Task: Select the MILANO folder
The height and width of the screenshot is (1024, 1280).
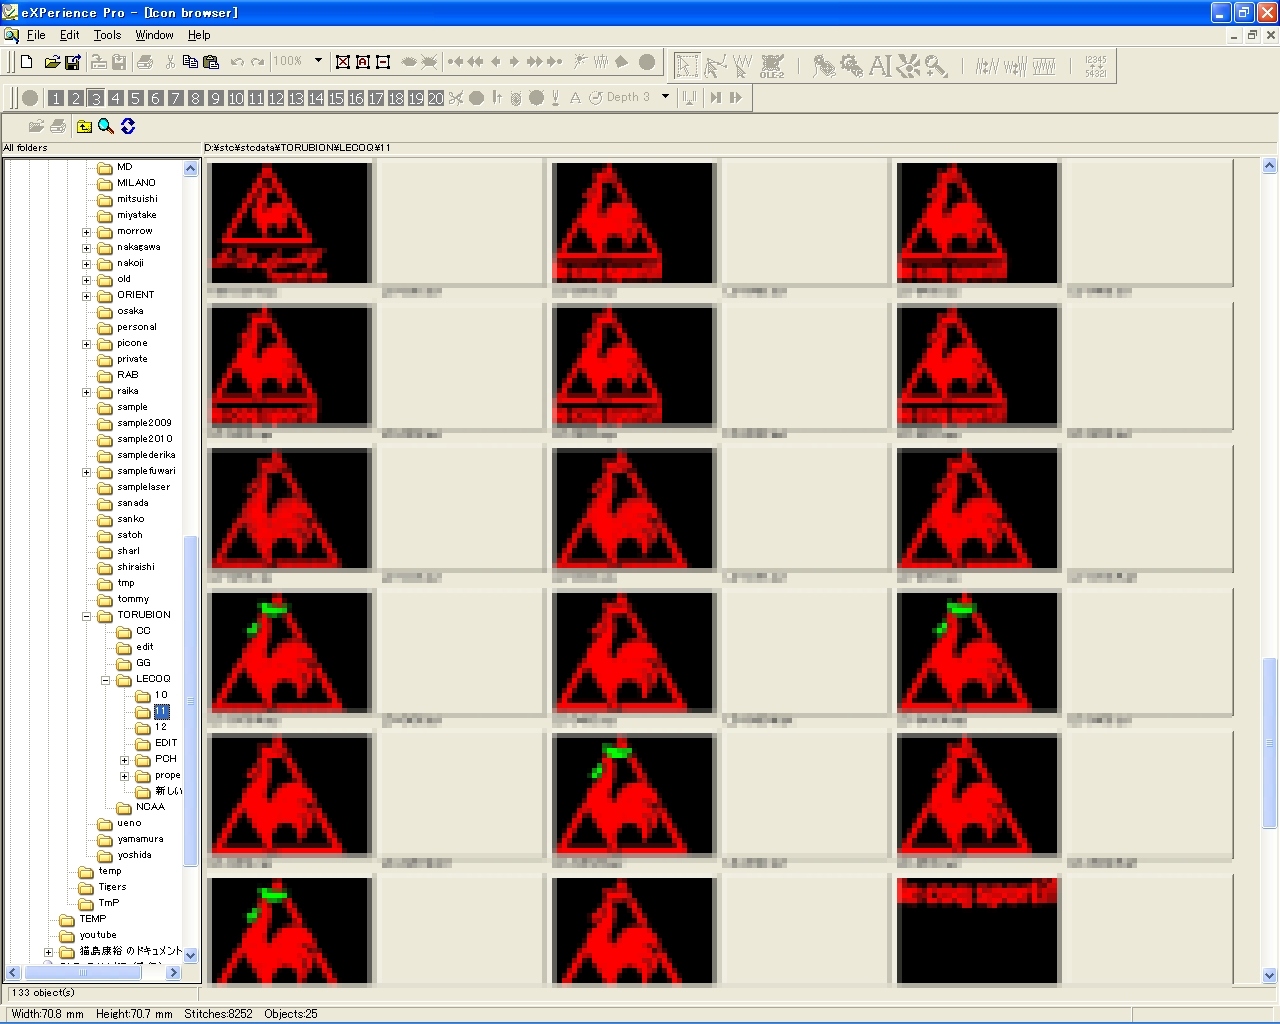Action: click(136, 183)
